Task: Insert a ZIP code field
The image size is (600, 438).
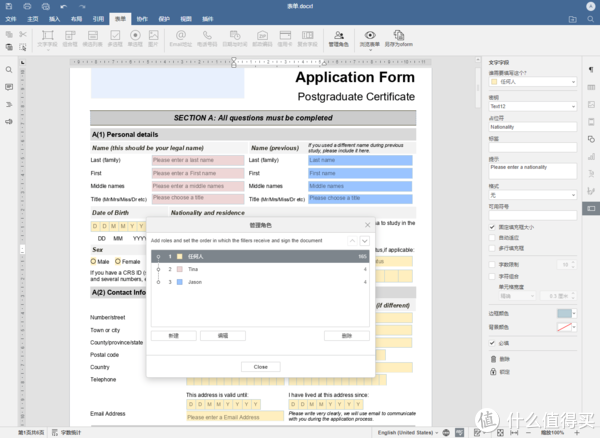Action: [262, 39]
